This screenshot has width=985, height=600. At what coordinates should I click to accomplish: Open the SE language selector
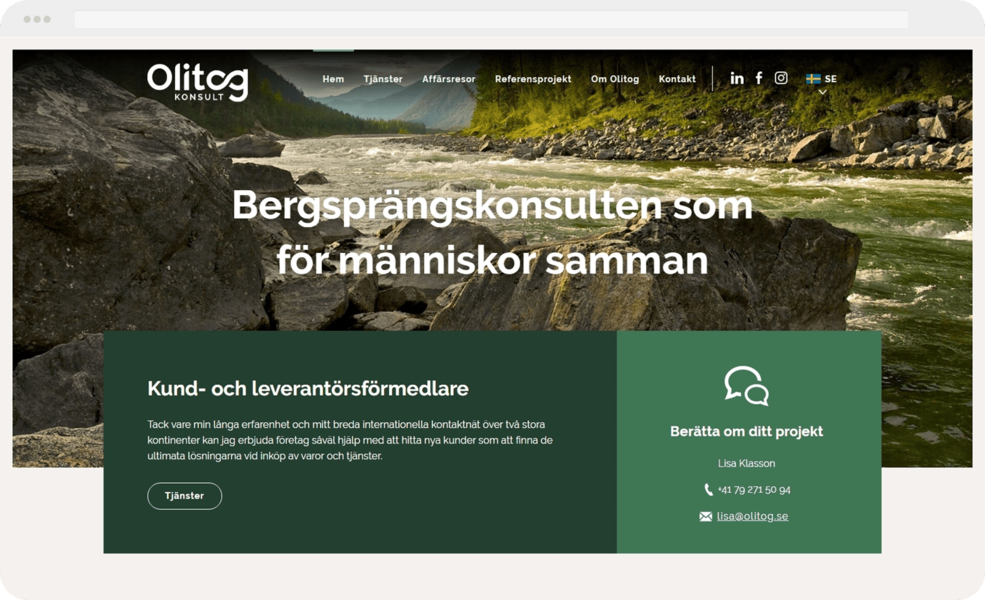[x=822, y=79]
